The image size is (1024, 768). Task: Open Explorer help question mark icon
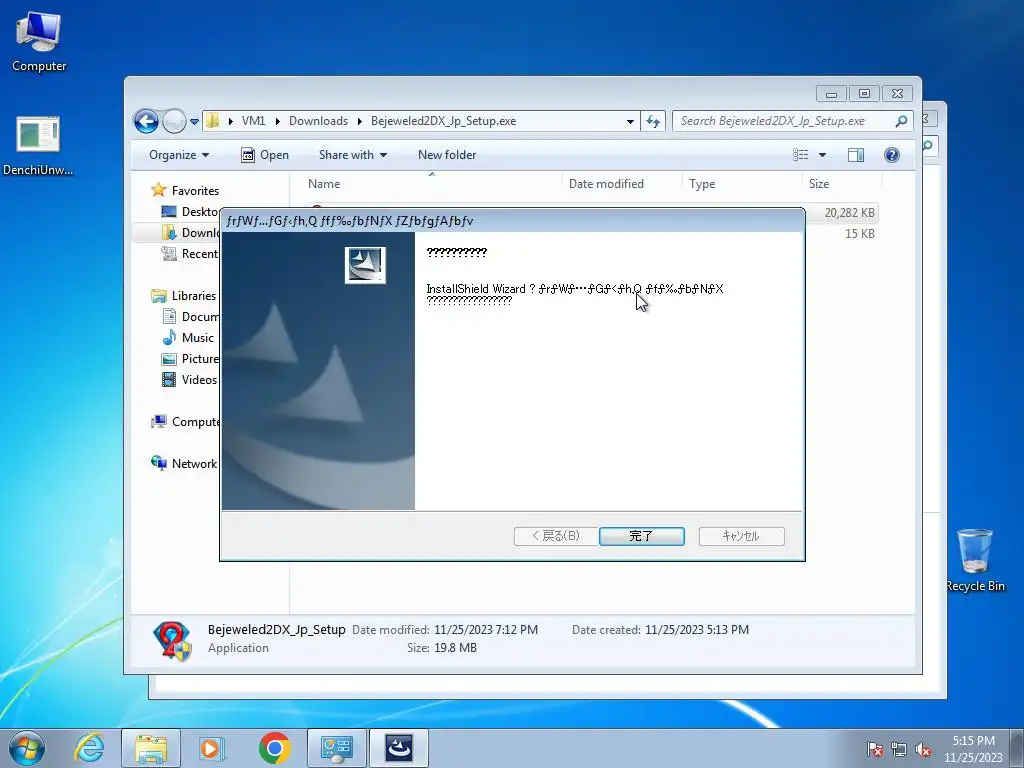(891, 155)
